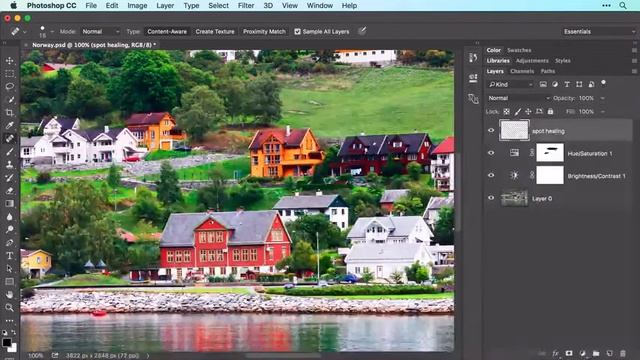Open the Image menu

(137, 6)
